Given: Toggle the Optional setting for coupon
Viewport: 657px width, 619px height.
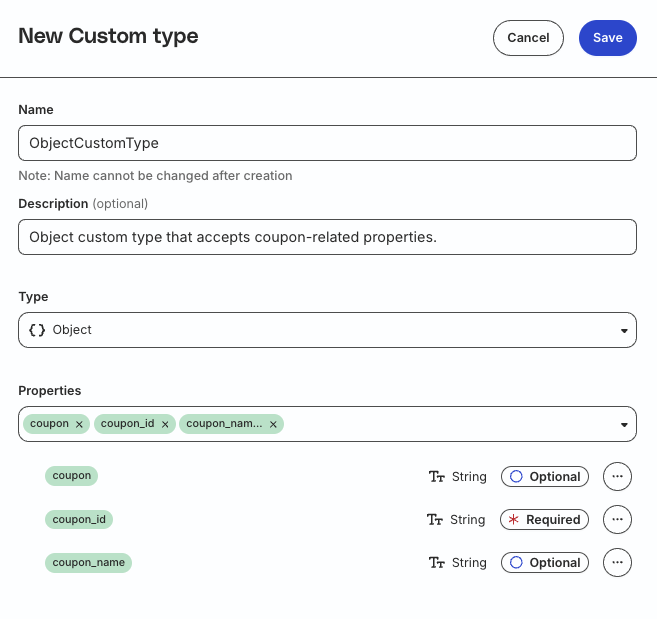Looking at the screenshot, I should tap(545, 477).
